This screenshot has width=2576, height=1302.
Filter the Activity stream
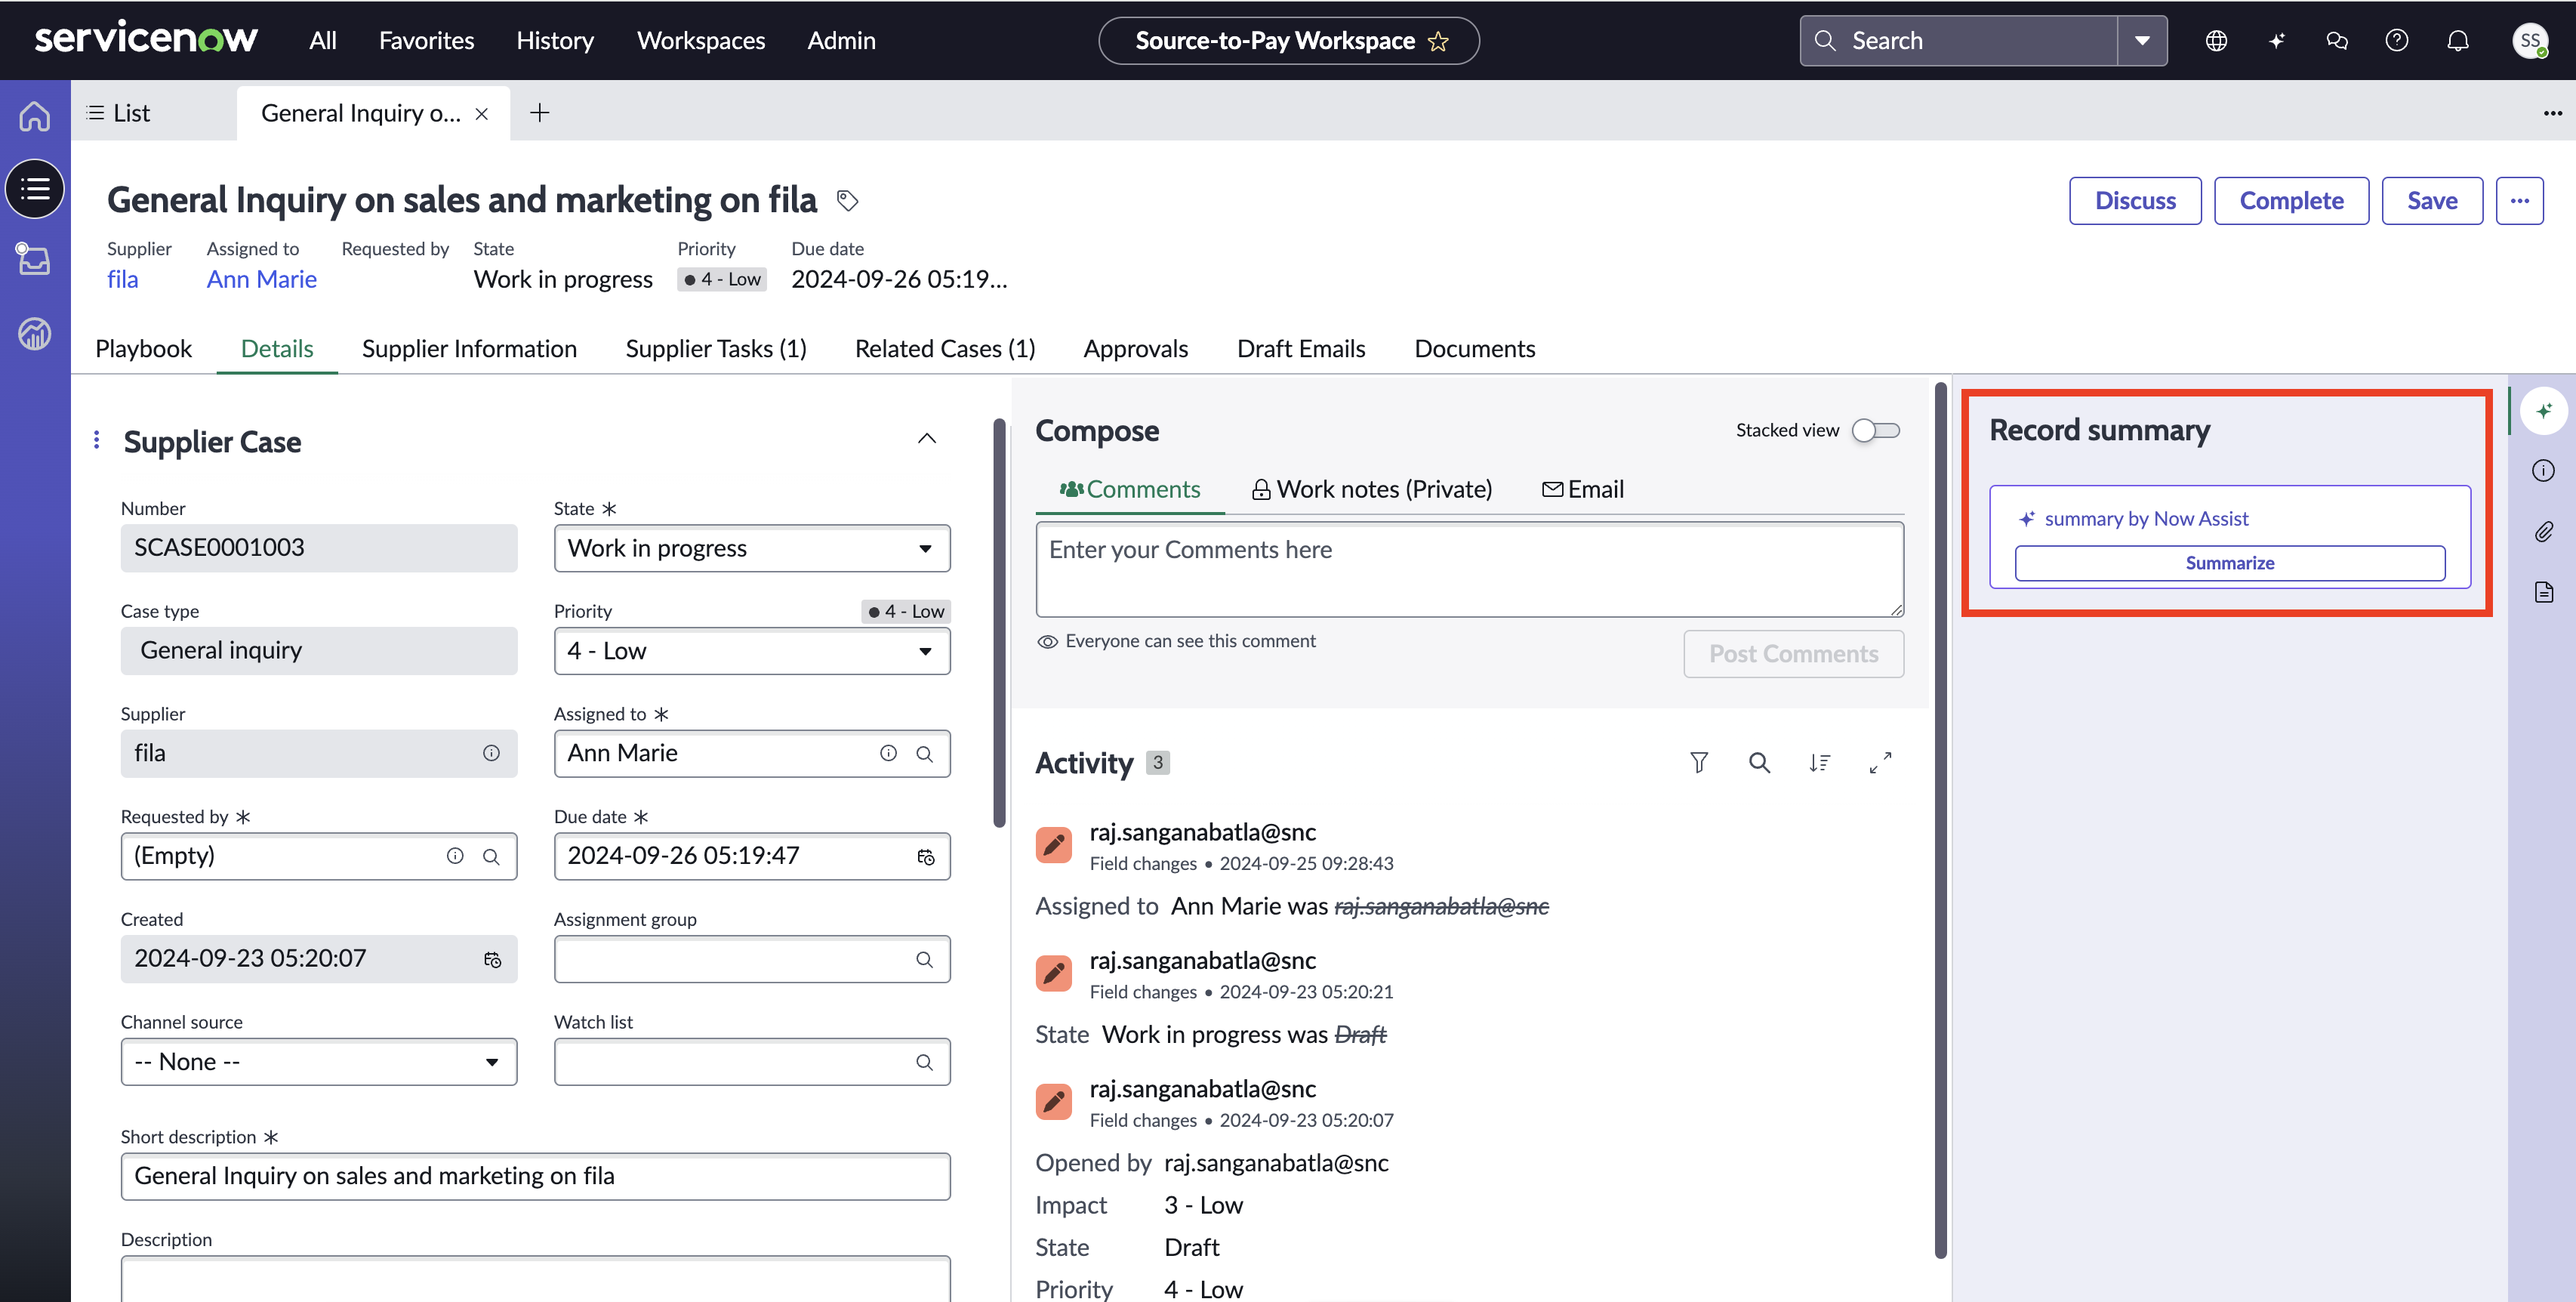tap(1699, 763)
